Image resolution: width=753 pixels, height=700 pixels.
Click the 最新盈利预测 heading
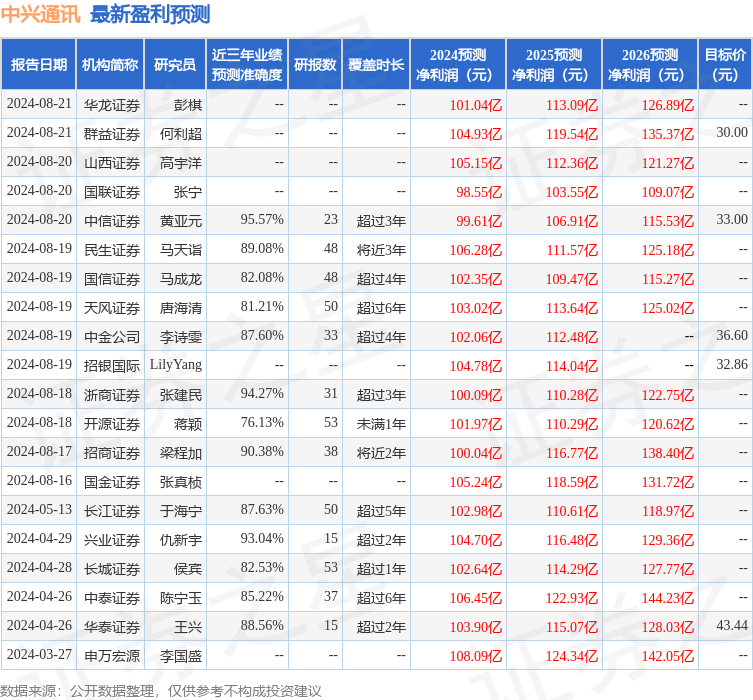(x=150, y=14)
